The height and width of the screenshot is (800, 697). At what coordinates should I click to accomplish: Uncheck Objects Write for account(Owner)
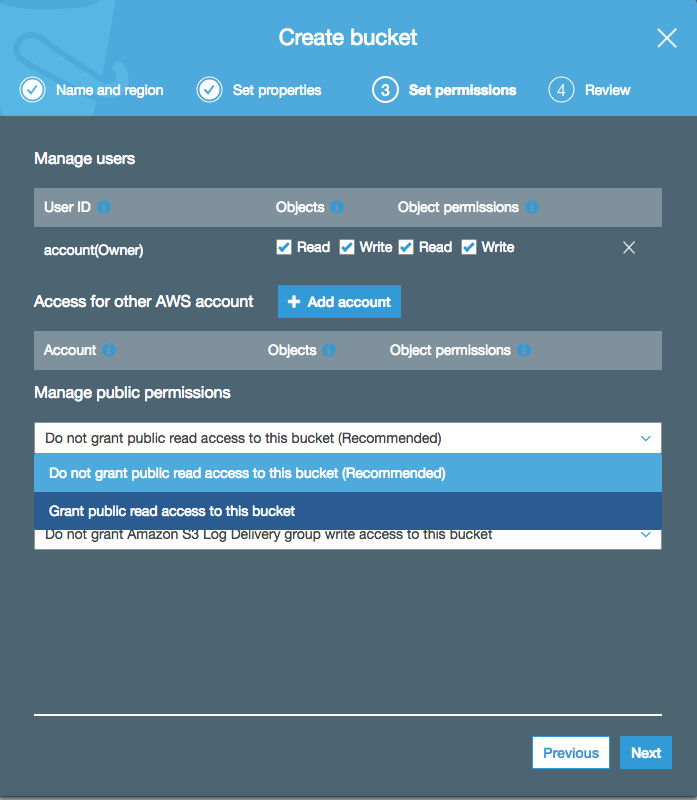pos(347,247)
